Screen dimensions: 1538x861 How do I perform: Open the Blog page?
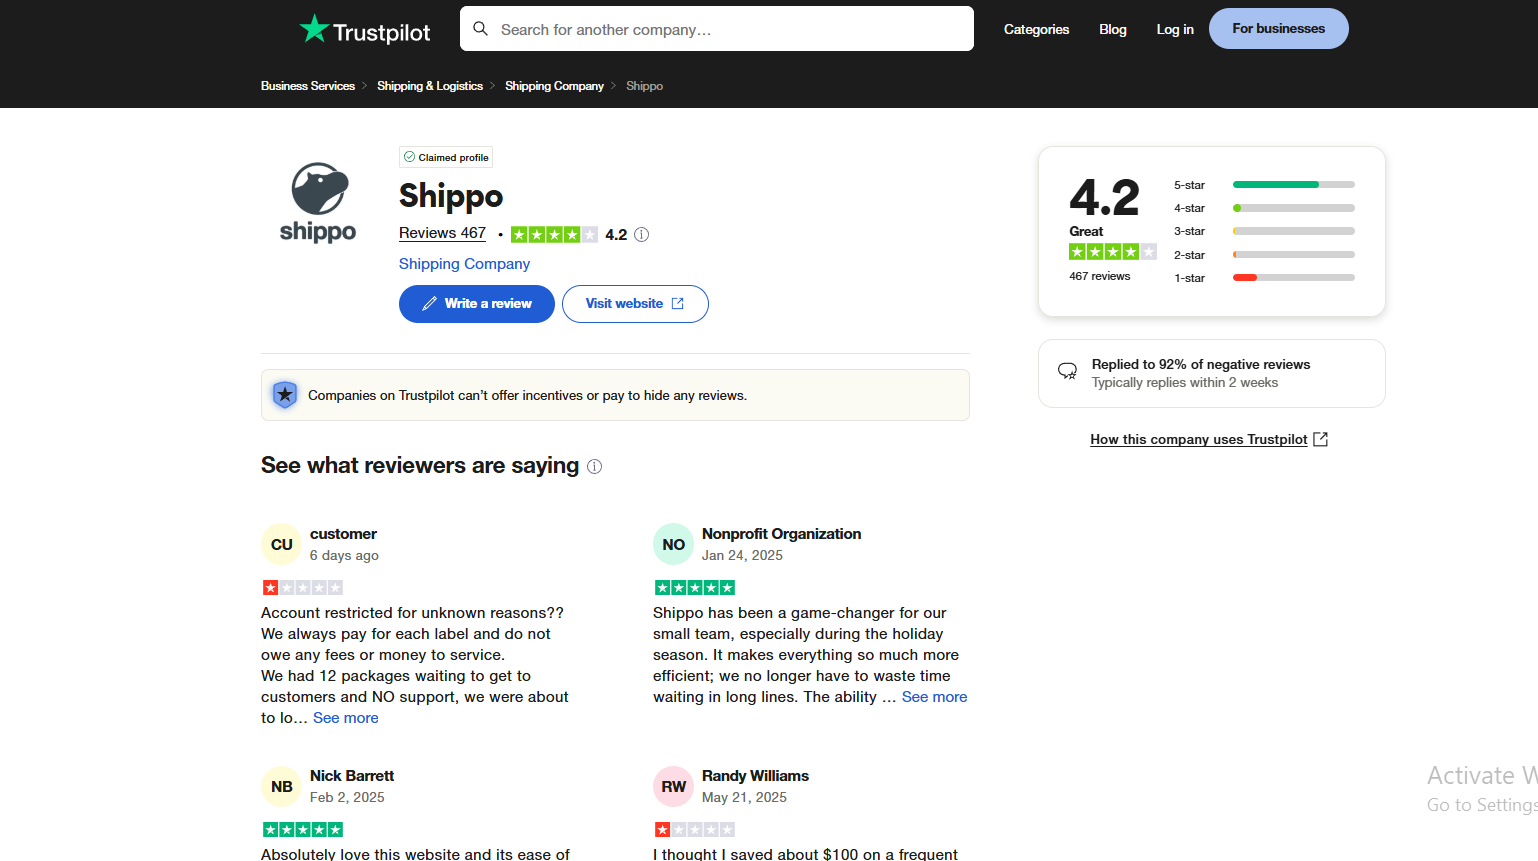click(x=1113, y=29)
